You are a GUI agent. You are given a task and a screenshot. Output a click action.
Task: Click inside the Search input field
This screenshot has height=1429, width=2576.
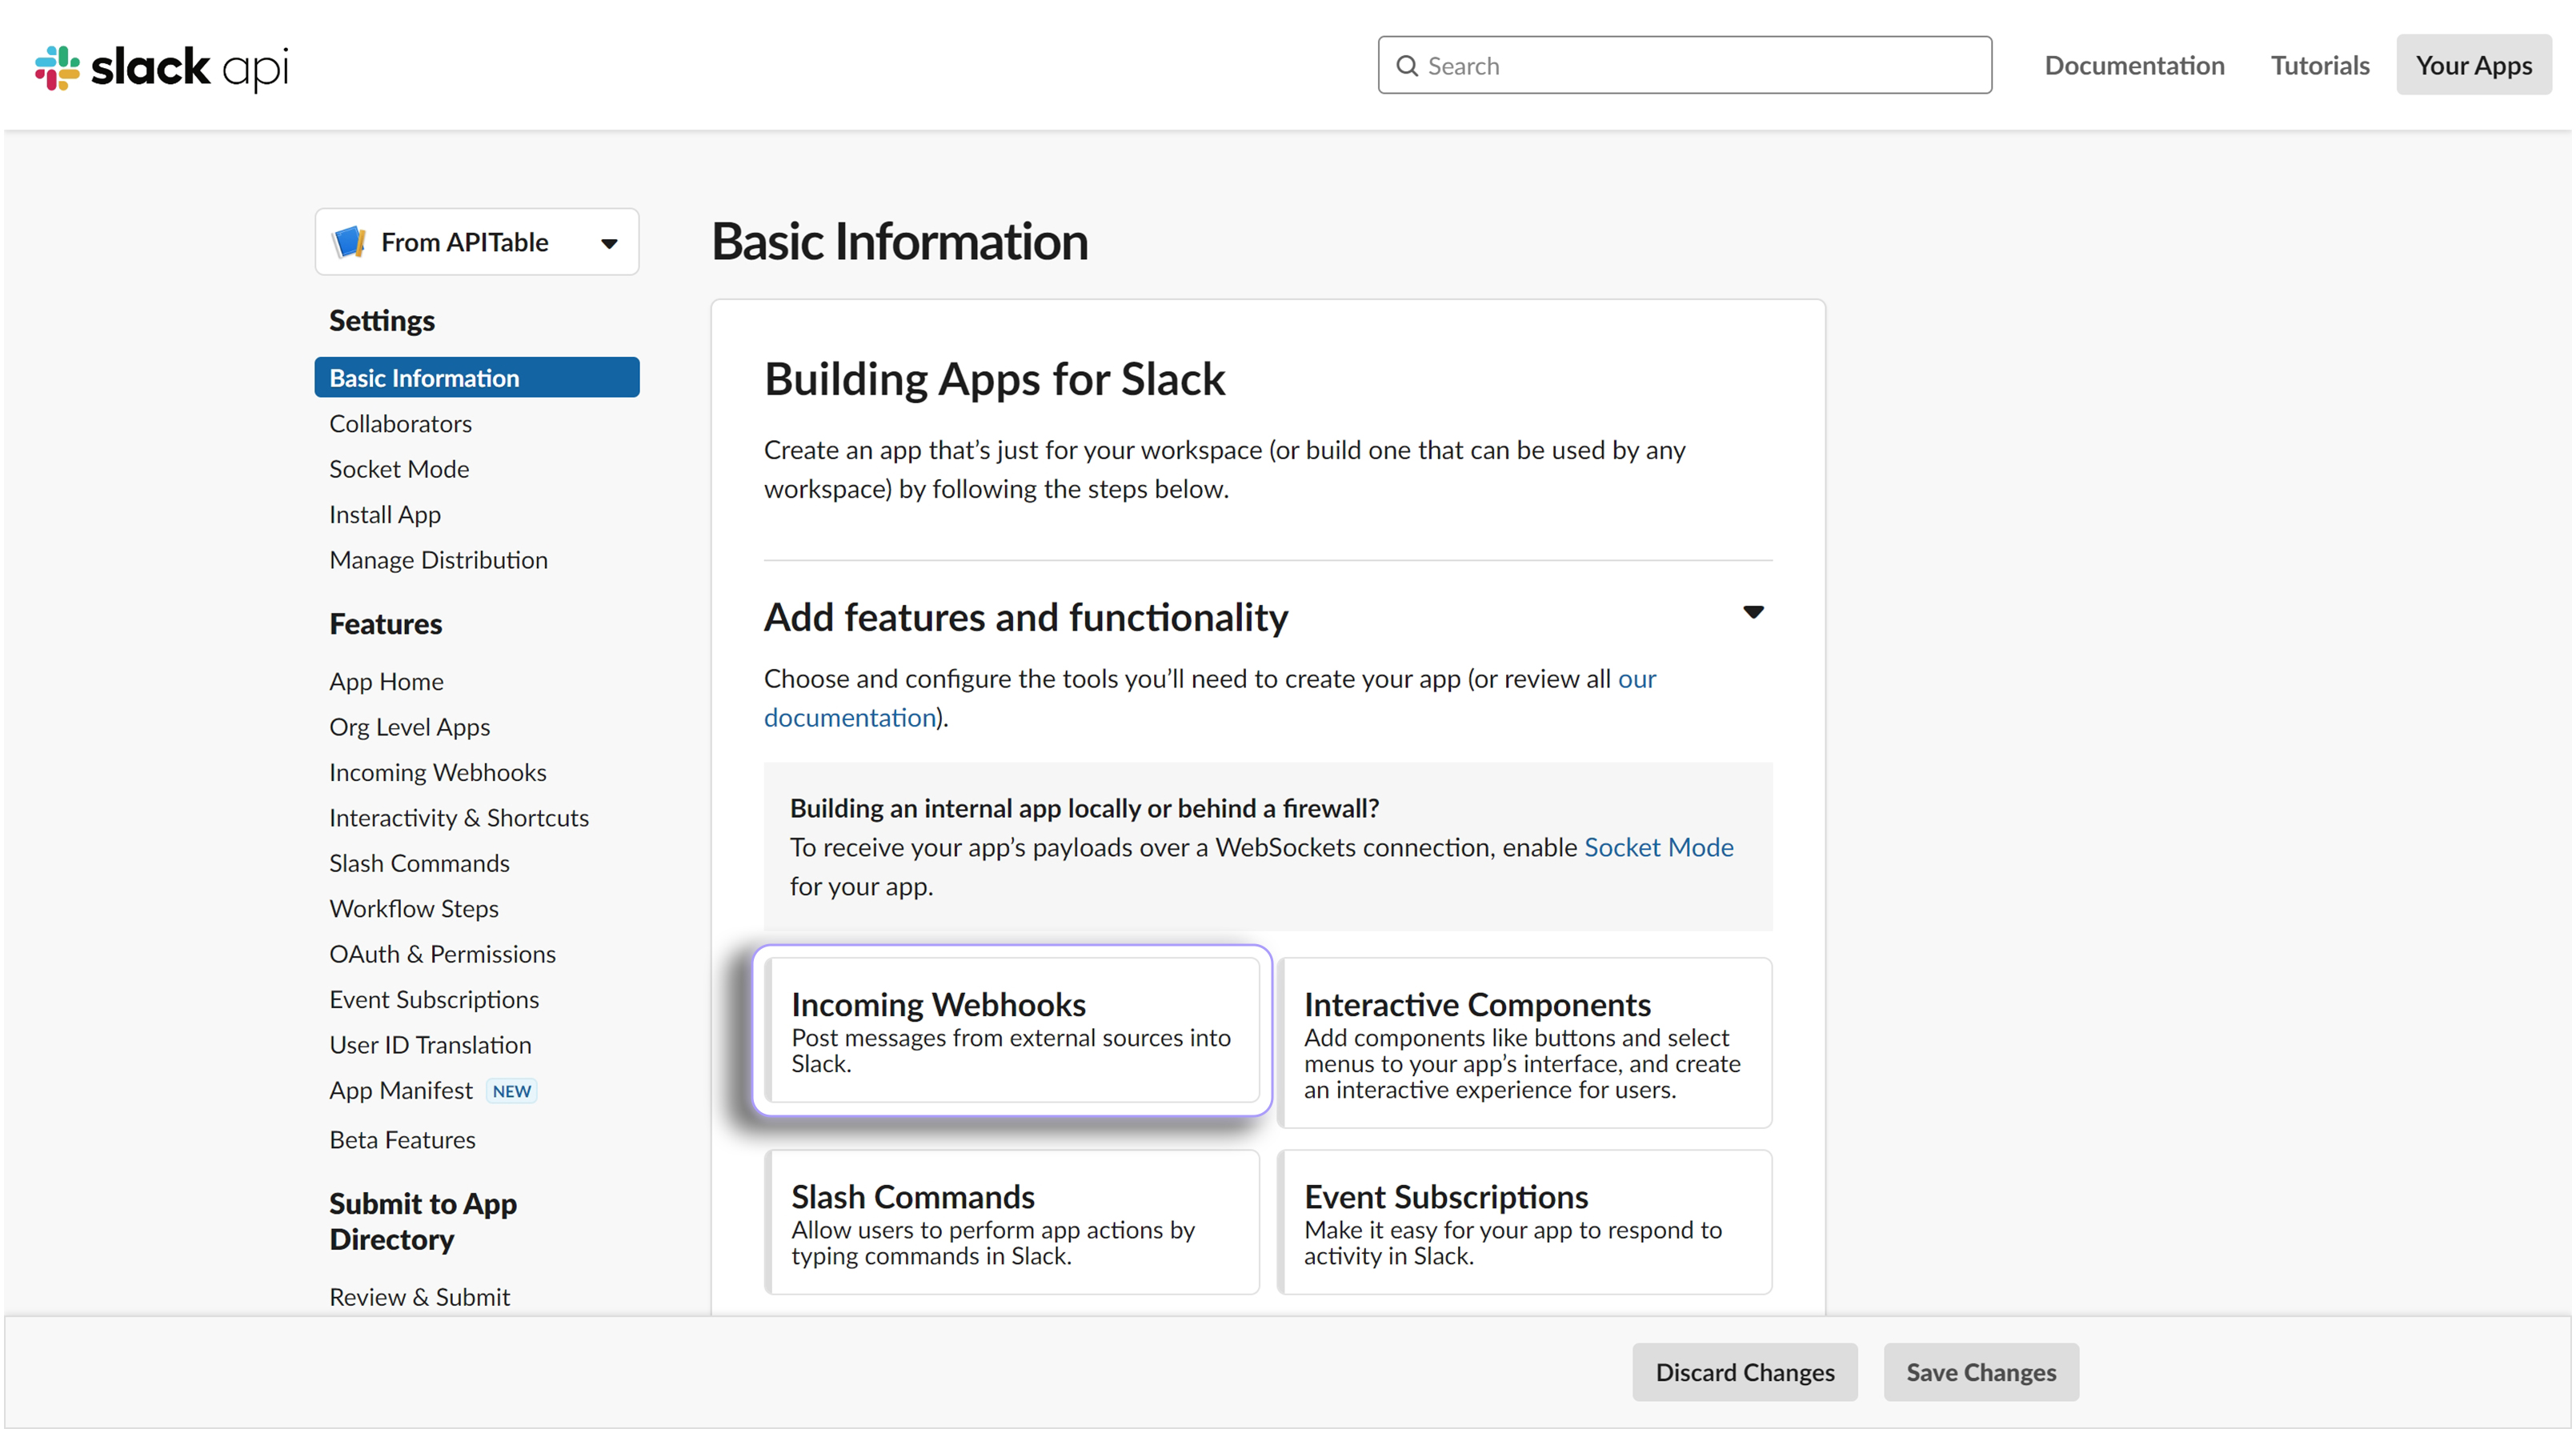tap(1683, 65)
